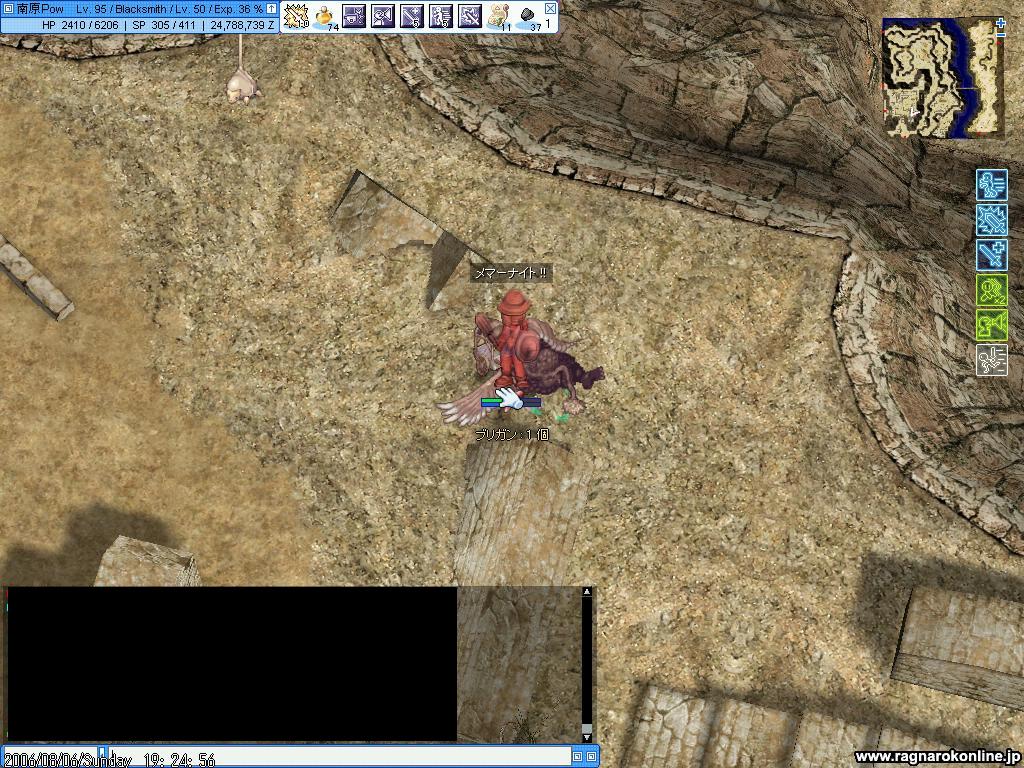The image size is (1024, 768).
Task: Use the dark stone item with count 37
Action: pyautogui.click(x=528, y=16)
